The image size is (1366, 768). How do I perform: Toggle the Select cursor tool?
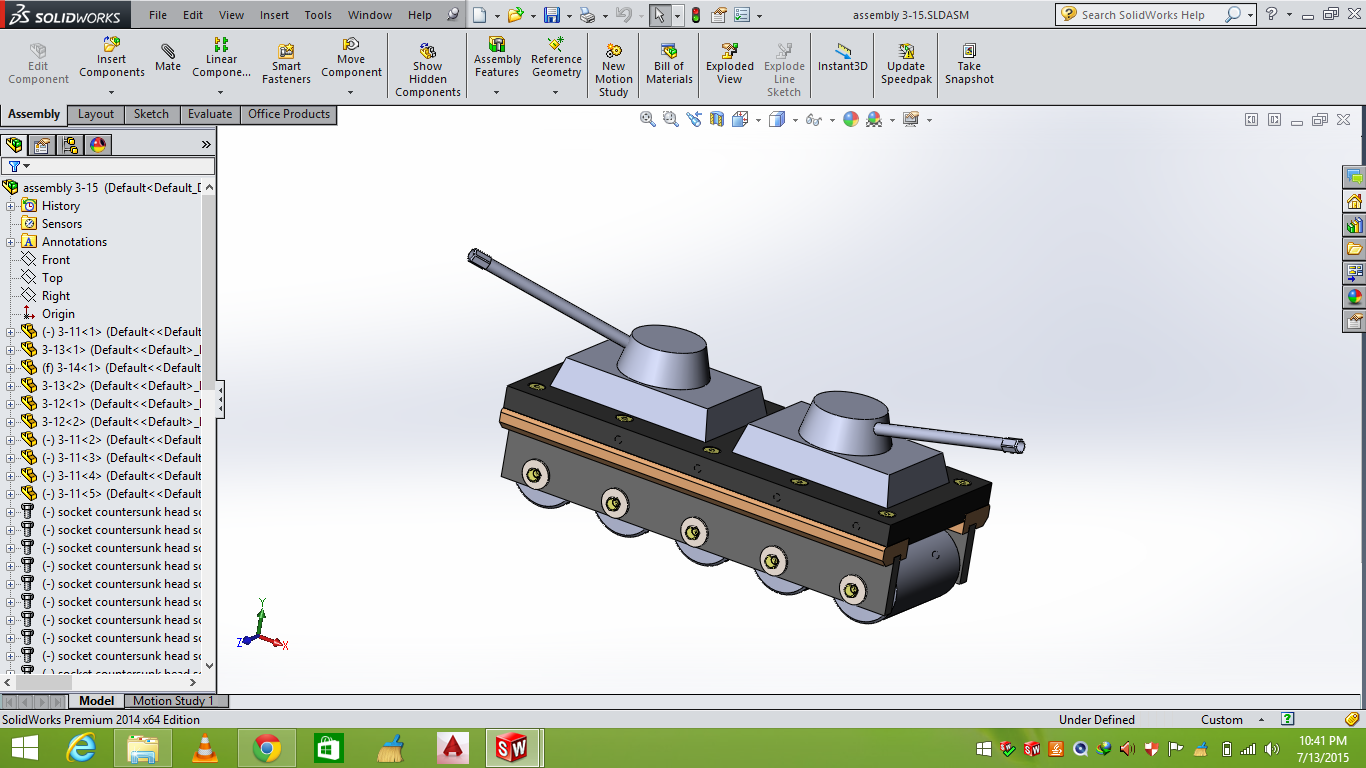tap(659, 15)
